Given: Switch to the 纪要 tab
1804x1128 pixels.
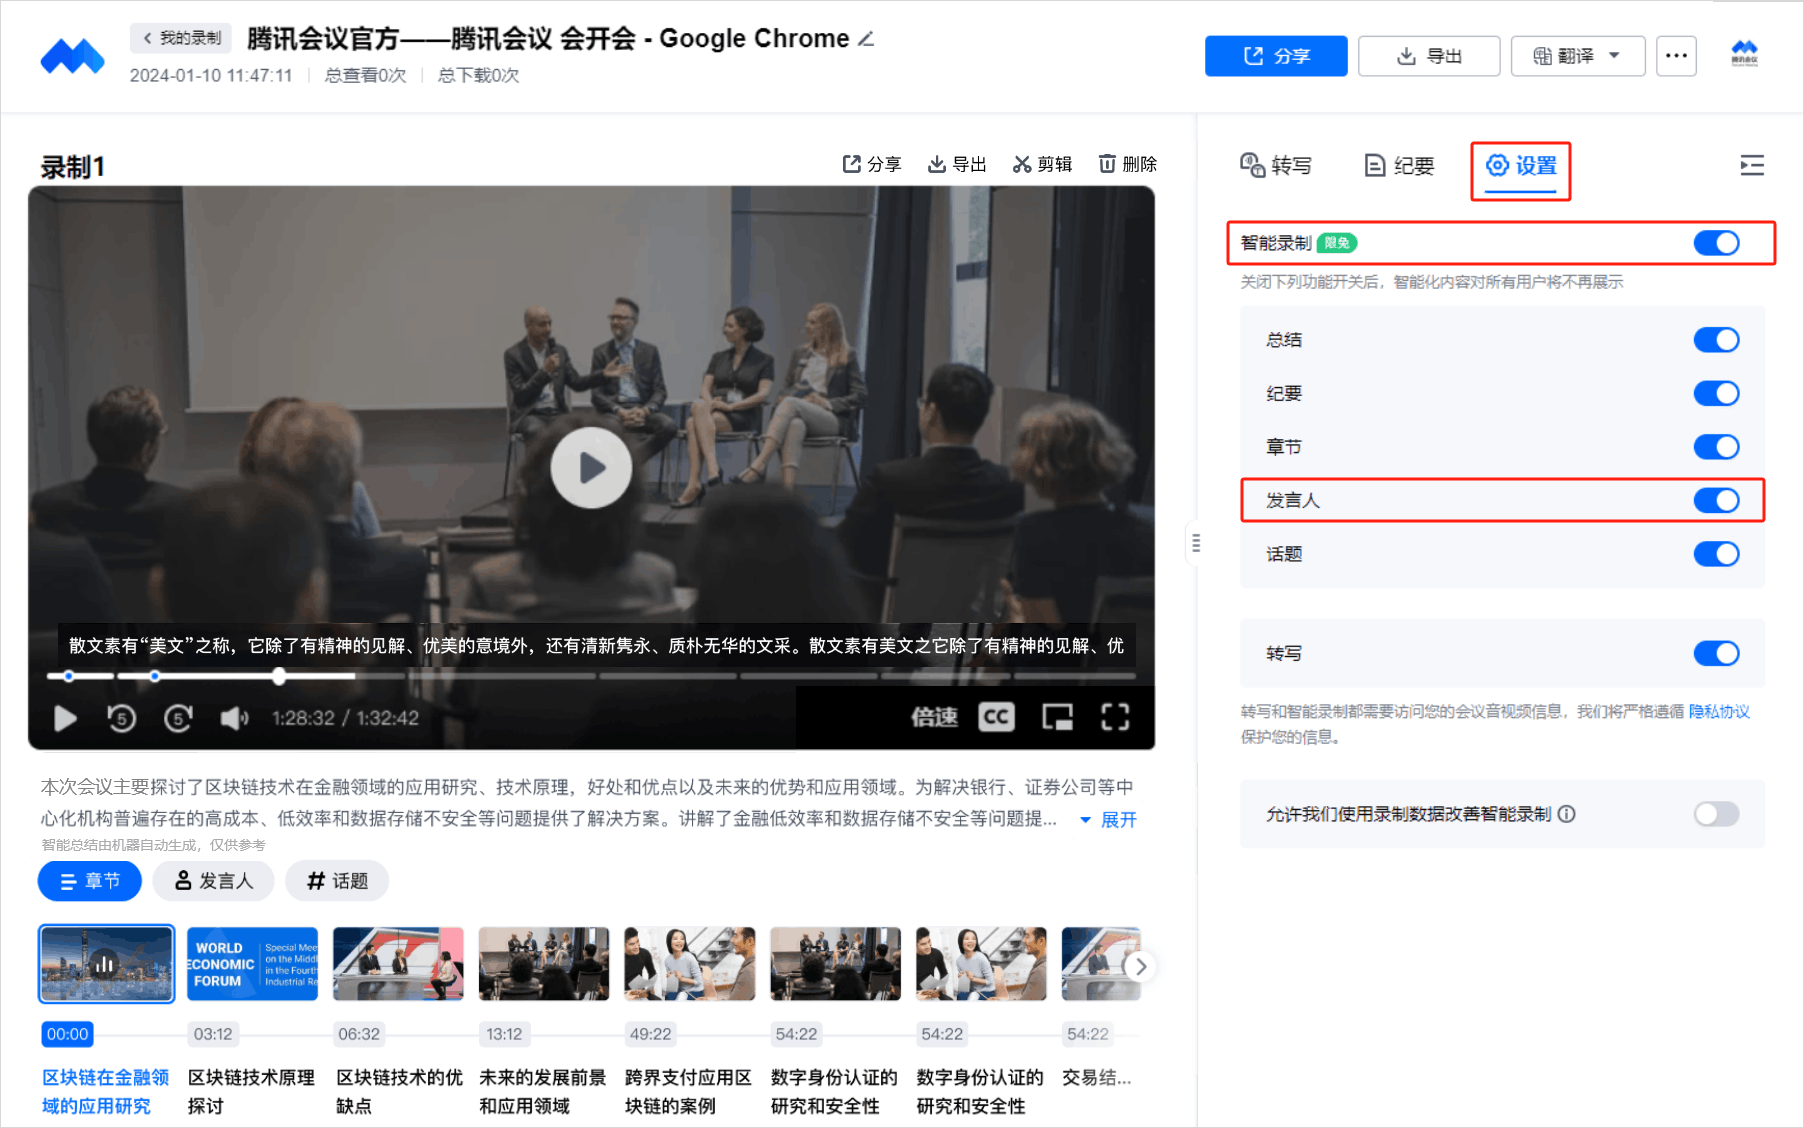Looking at the screenshot, I should 1399,165.
